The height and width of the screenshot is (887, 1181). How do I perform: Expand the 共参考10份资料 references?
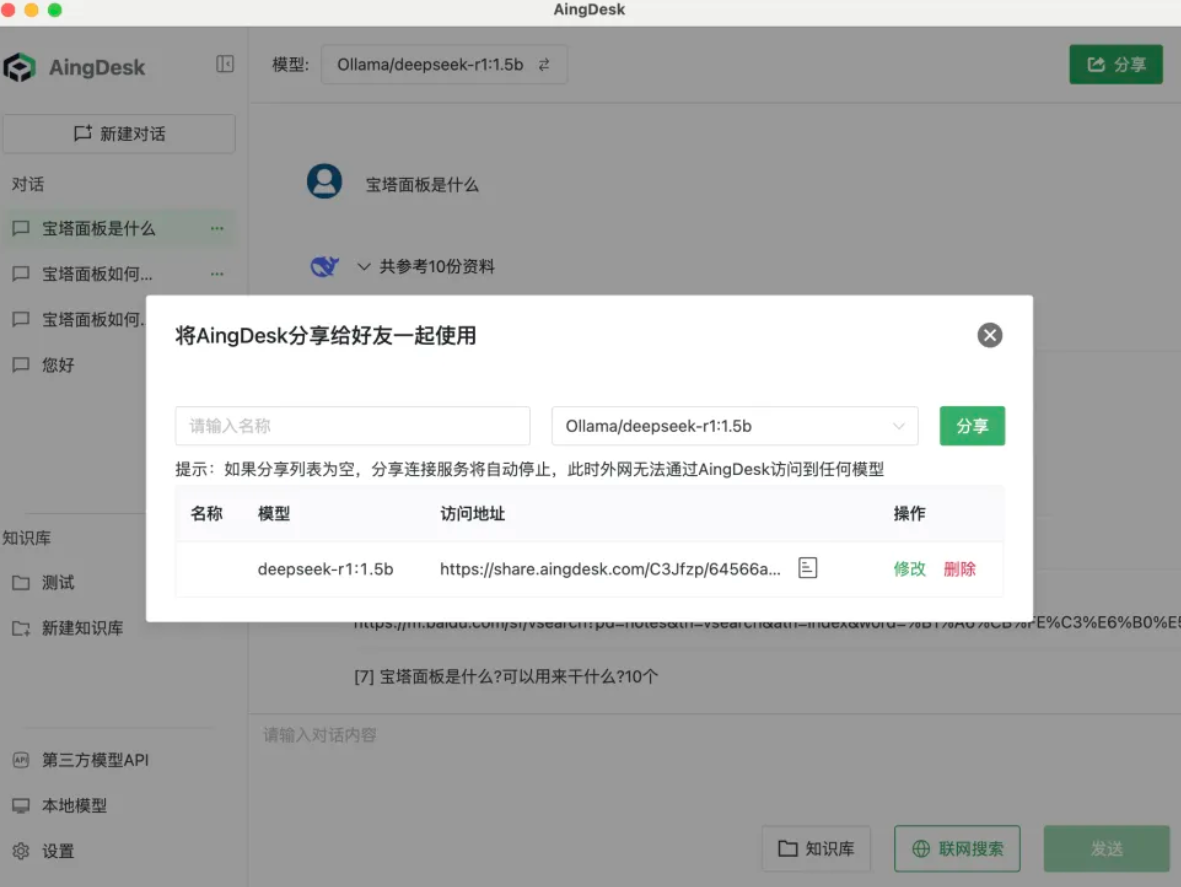pos(426,267)
